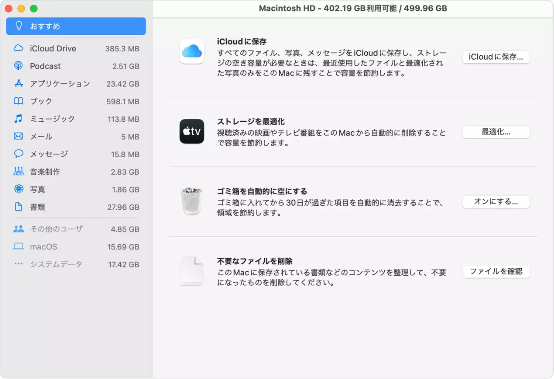Click the blank document icon for 不要なファイルを削除
The width and height of the screenshot is (554, 379).
pyautogui.click(x=192, y=271)
